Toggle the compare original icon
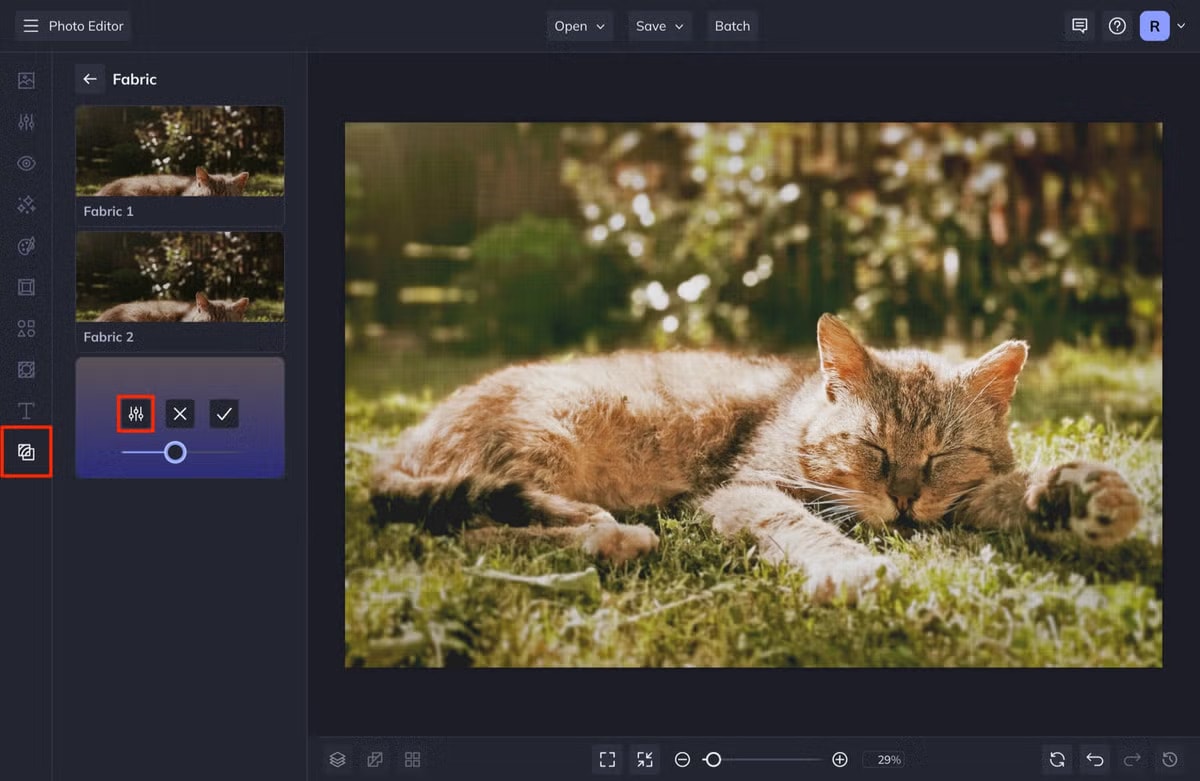This screenshot has height=781, width=1200. click(375, 760)
